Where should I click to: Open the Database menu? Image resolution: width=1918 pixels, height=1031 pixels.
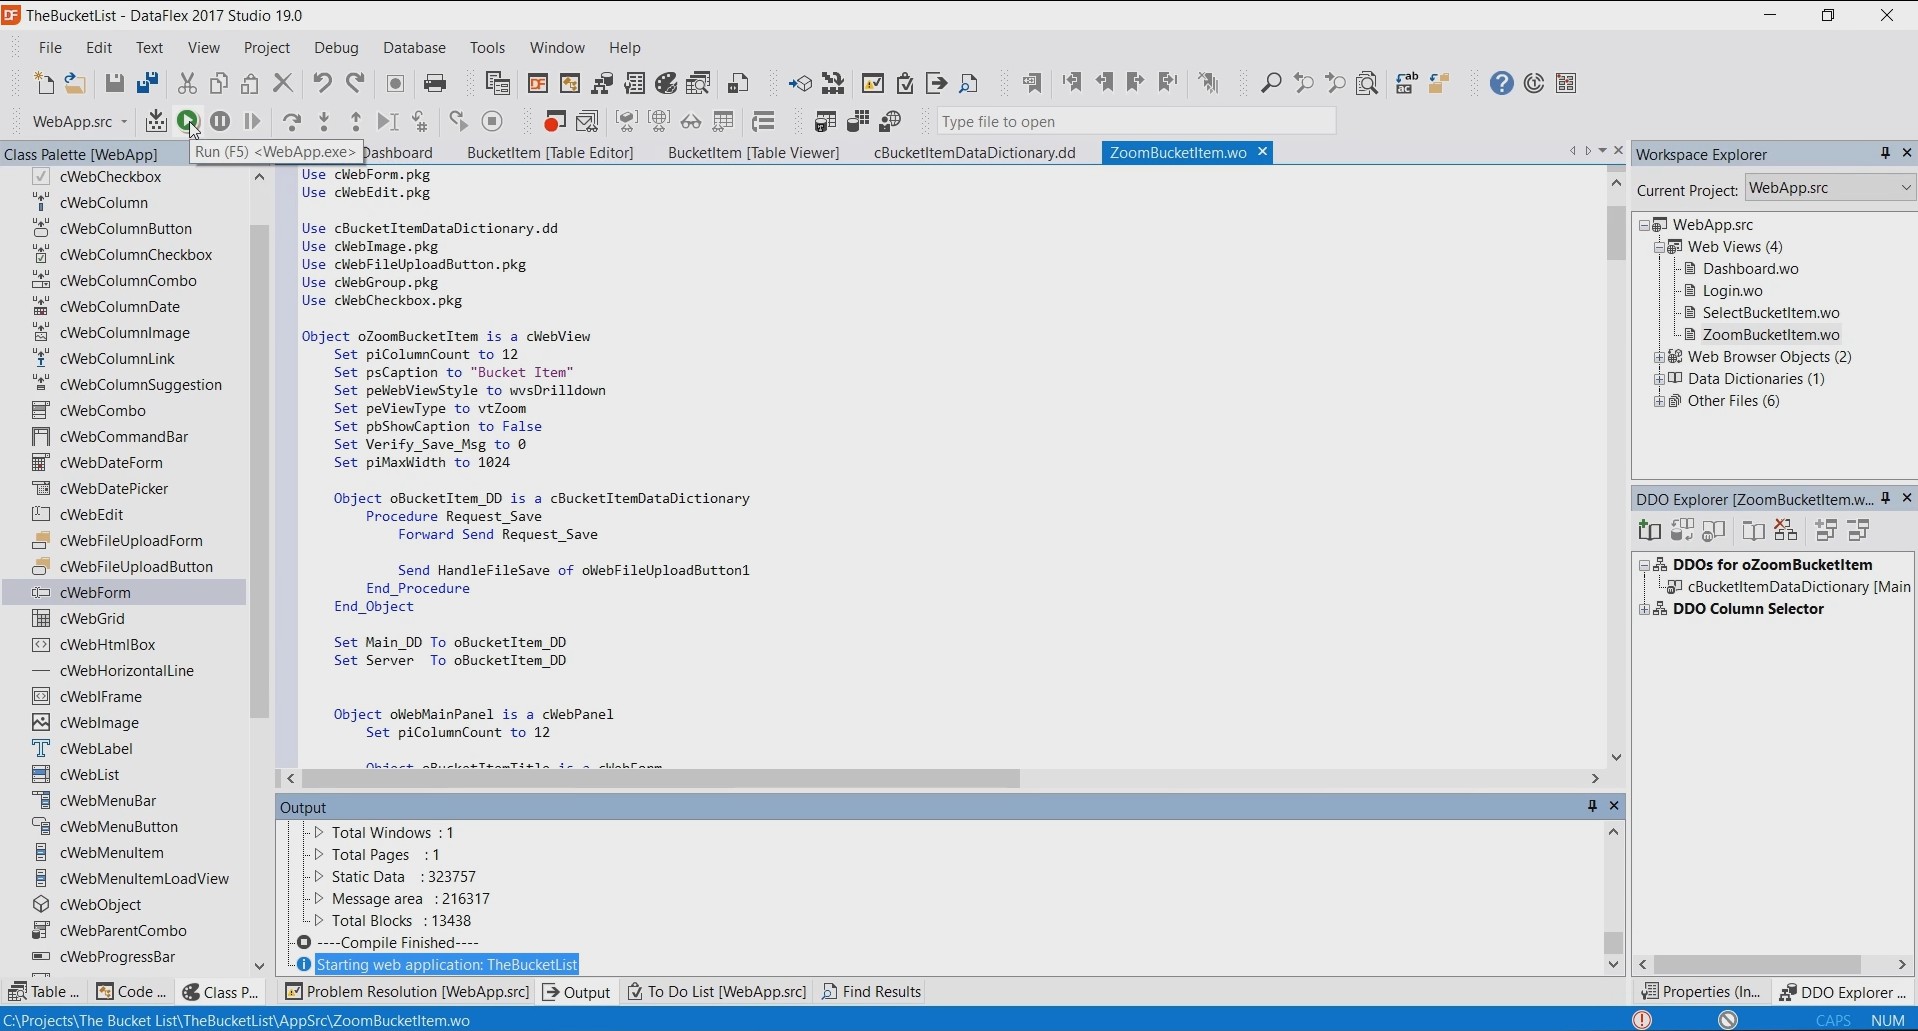(x=414, y=47)
